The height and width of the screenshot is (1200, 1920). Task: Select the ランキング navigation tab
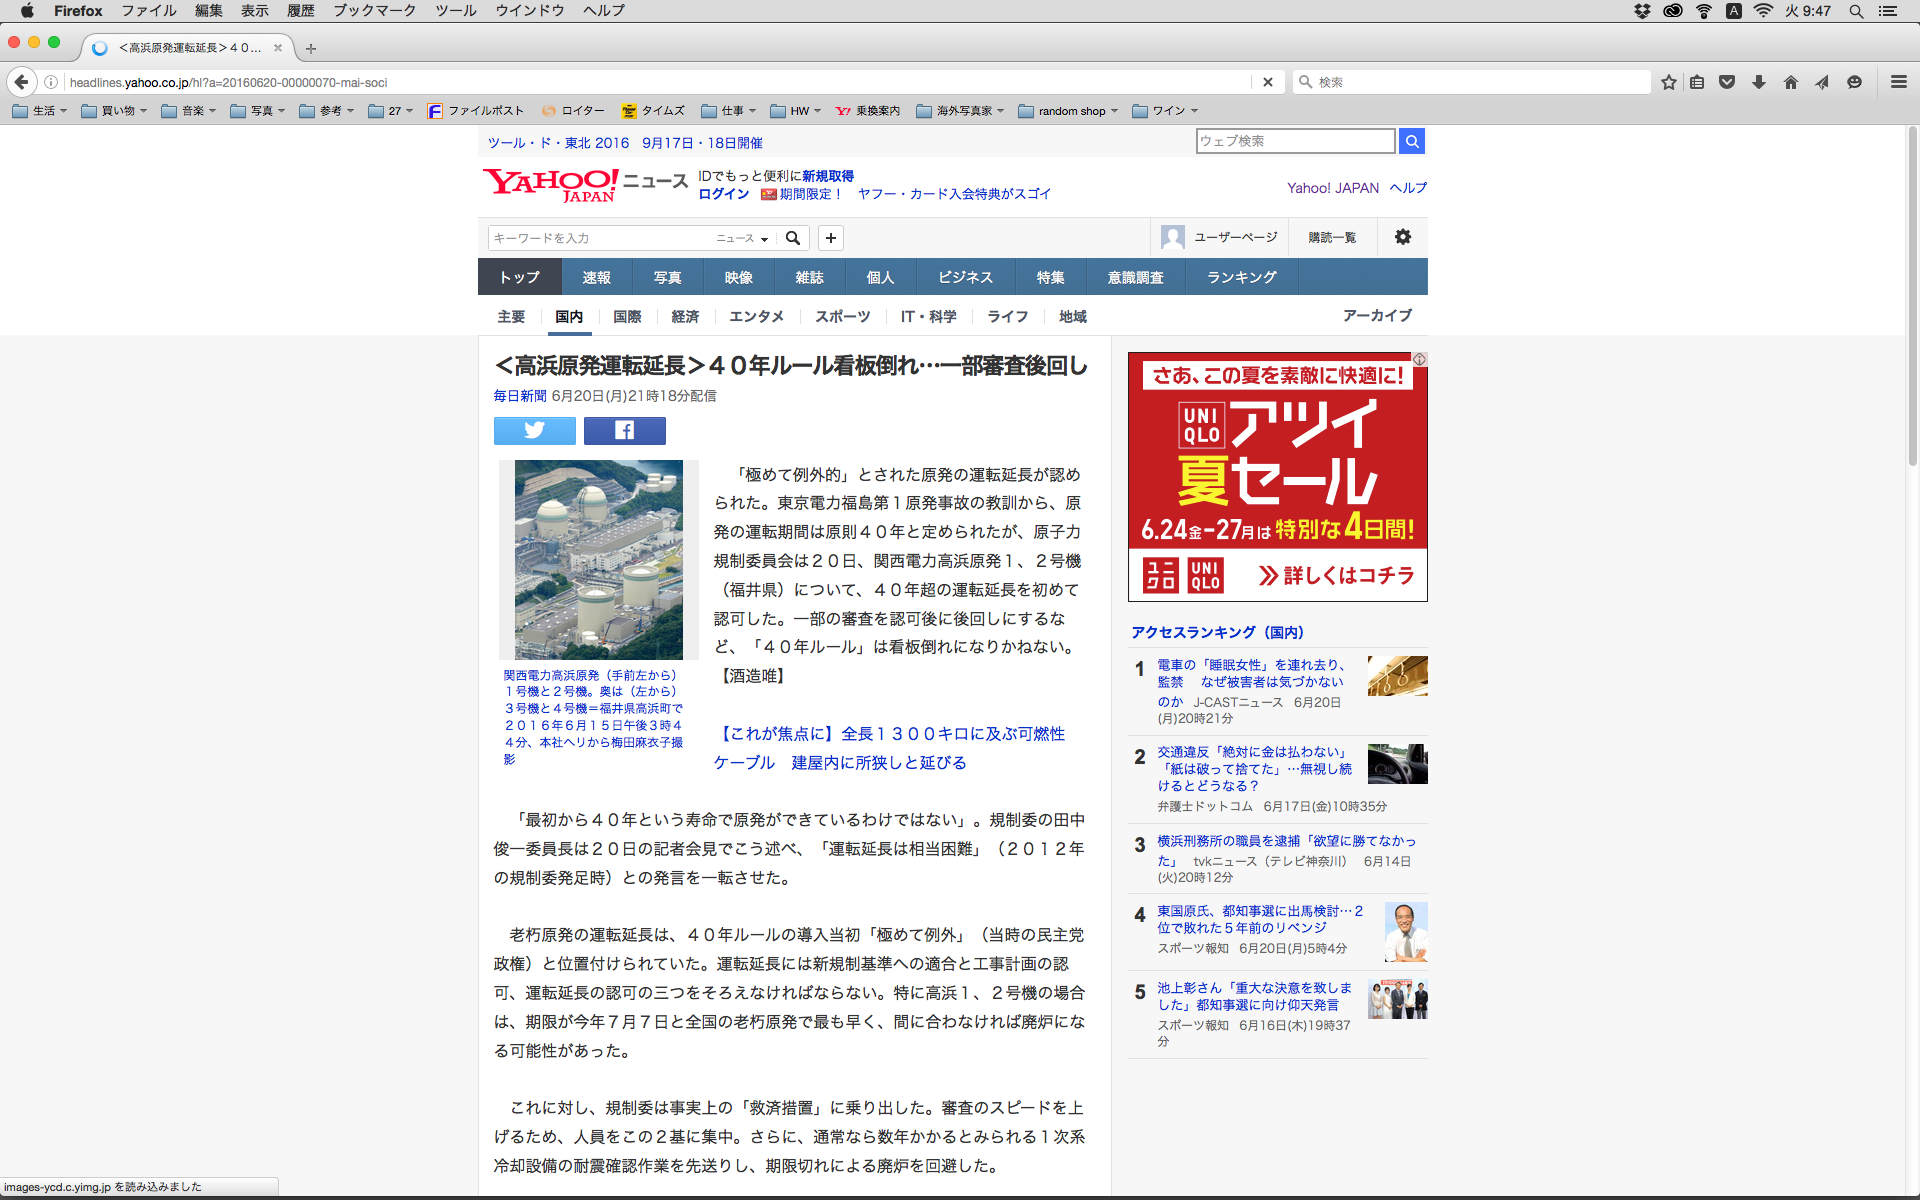coord(1241,277)
